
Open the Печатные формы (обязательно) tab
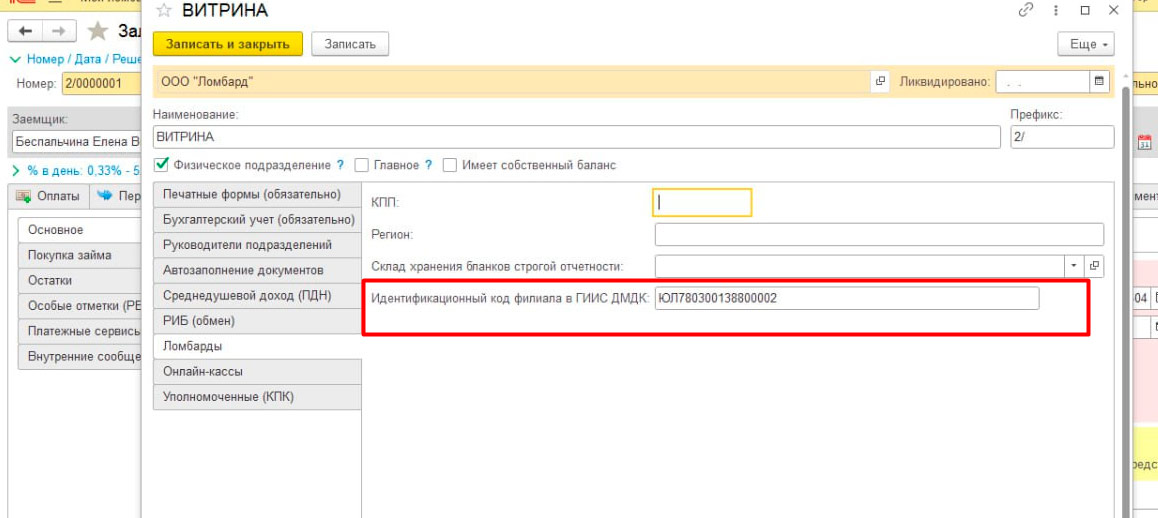(257, 195)
